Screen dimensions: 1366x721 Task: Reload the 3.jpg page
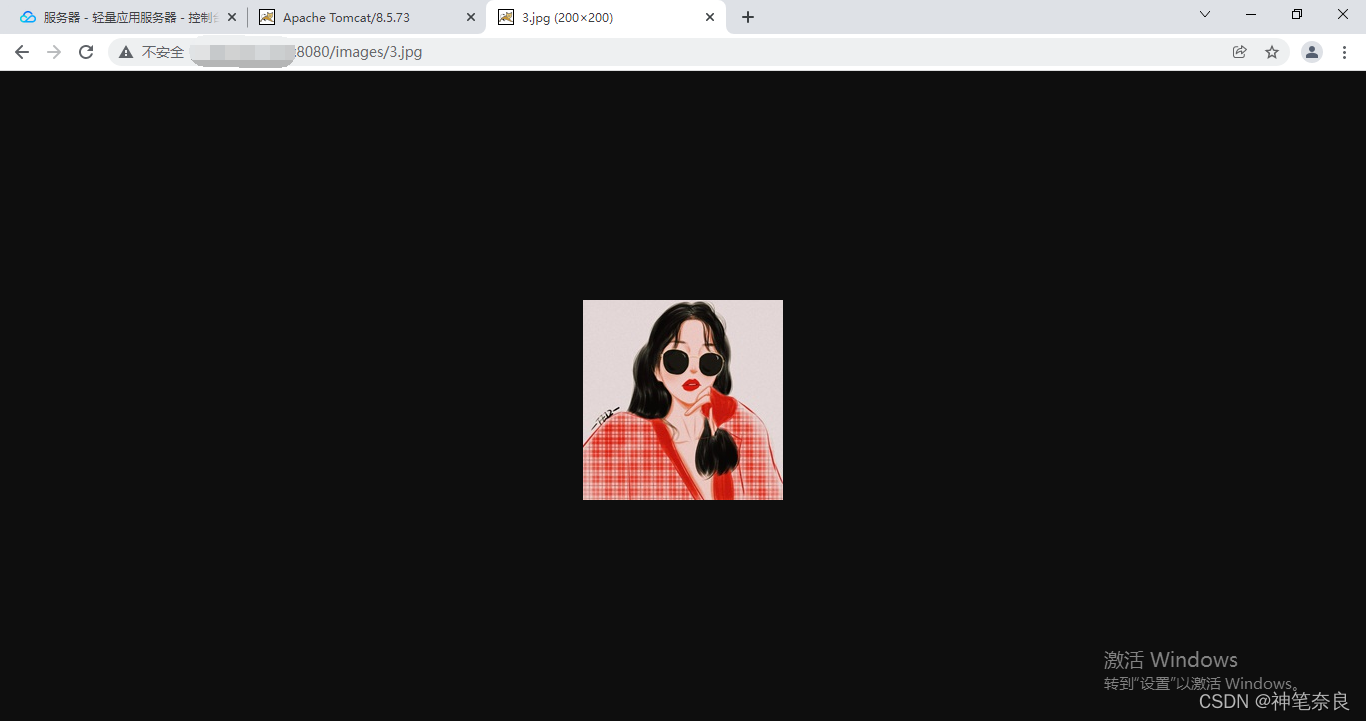(x=86, y=52)
